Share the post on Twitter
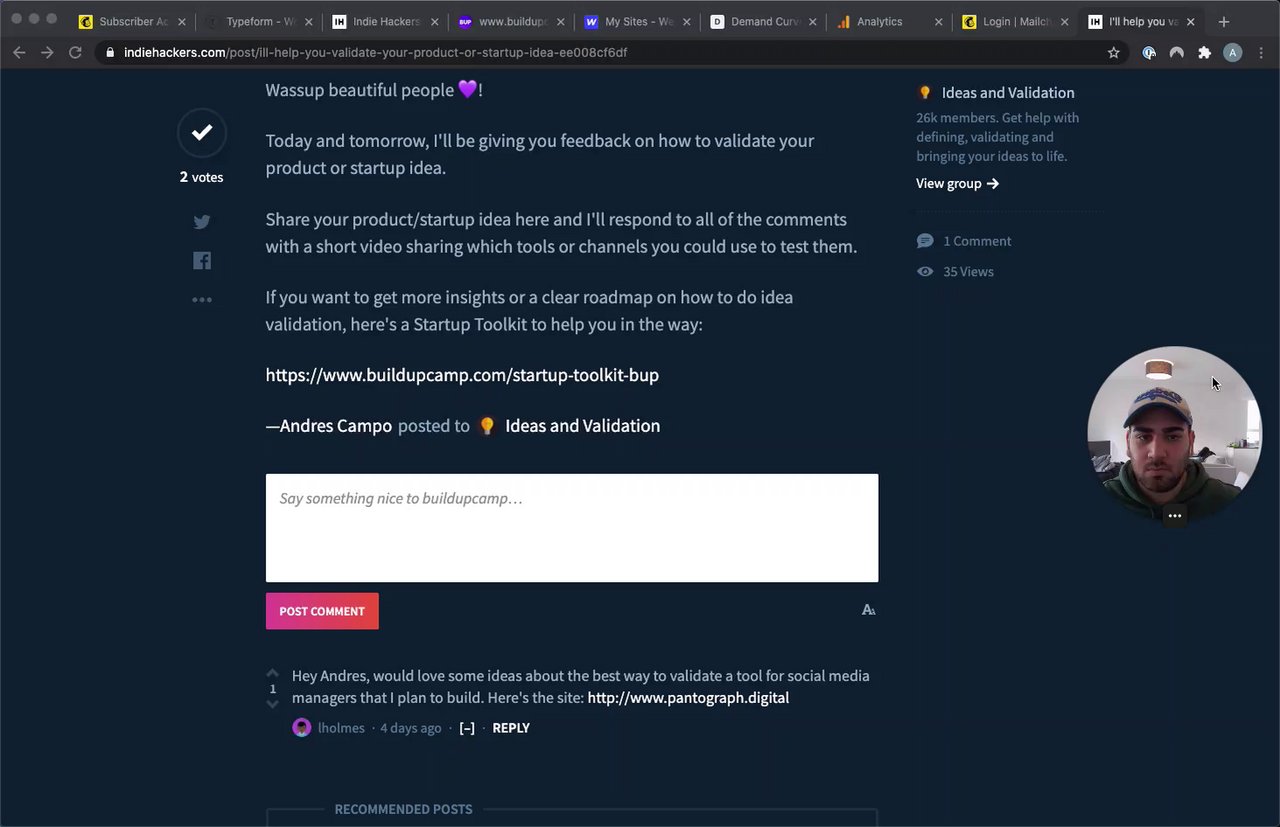Screen dimensions: 1280x827 tap(202, 222)
